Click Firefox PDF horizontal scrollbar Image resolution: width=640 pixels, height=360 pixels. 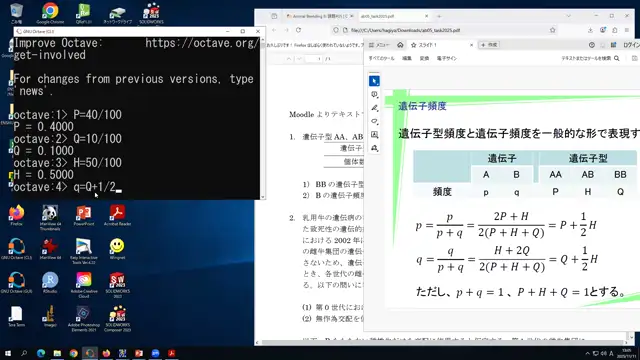(x=443, y=342)
